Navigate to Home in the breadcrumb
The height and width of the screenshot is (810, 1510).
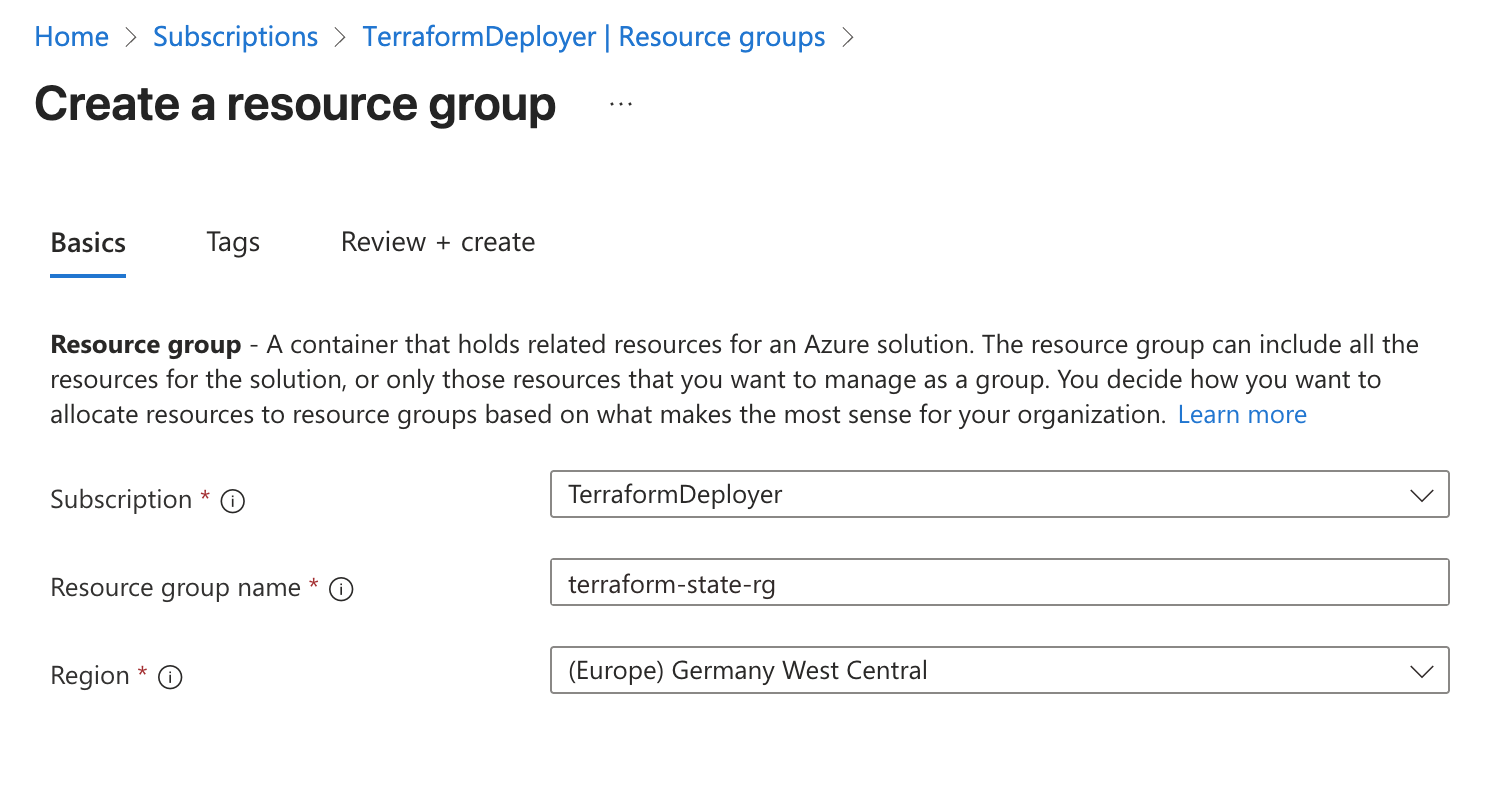(x=71, y=37)
